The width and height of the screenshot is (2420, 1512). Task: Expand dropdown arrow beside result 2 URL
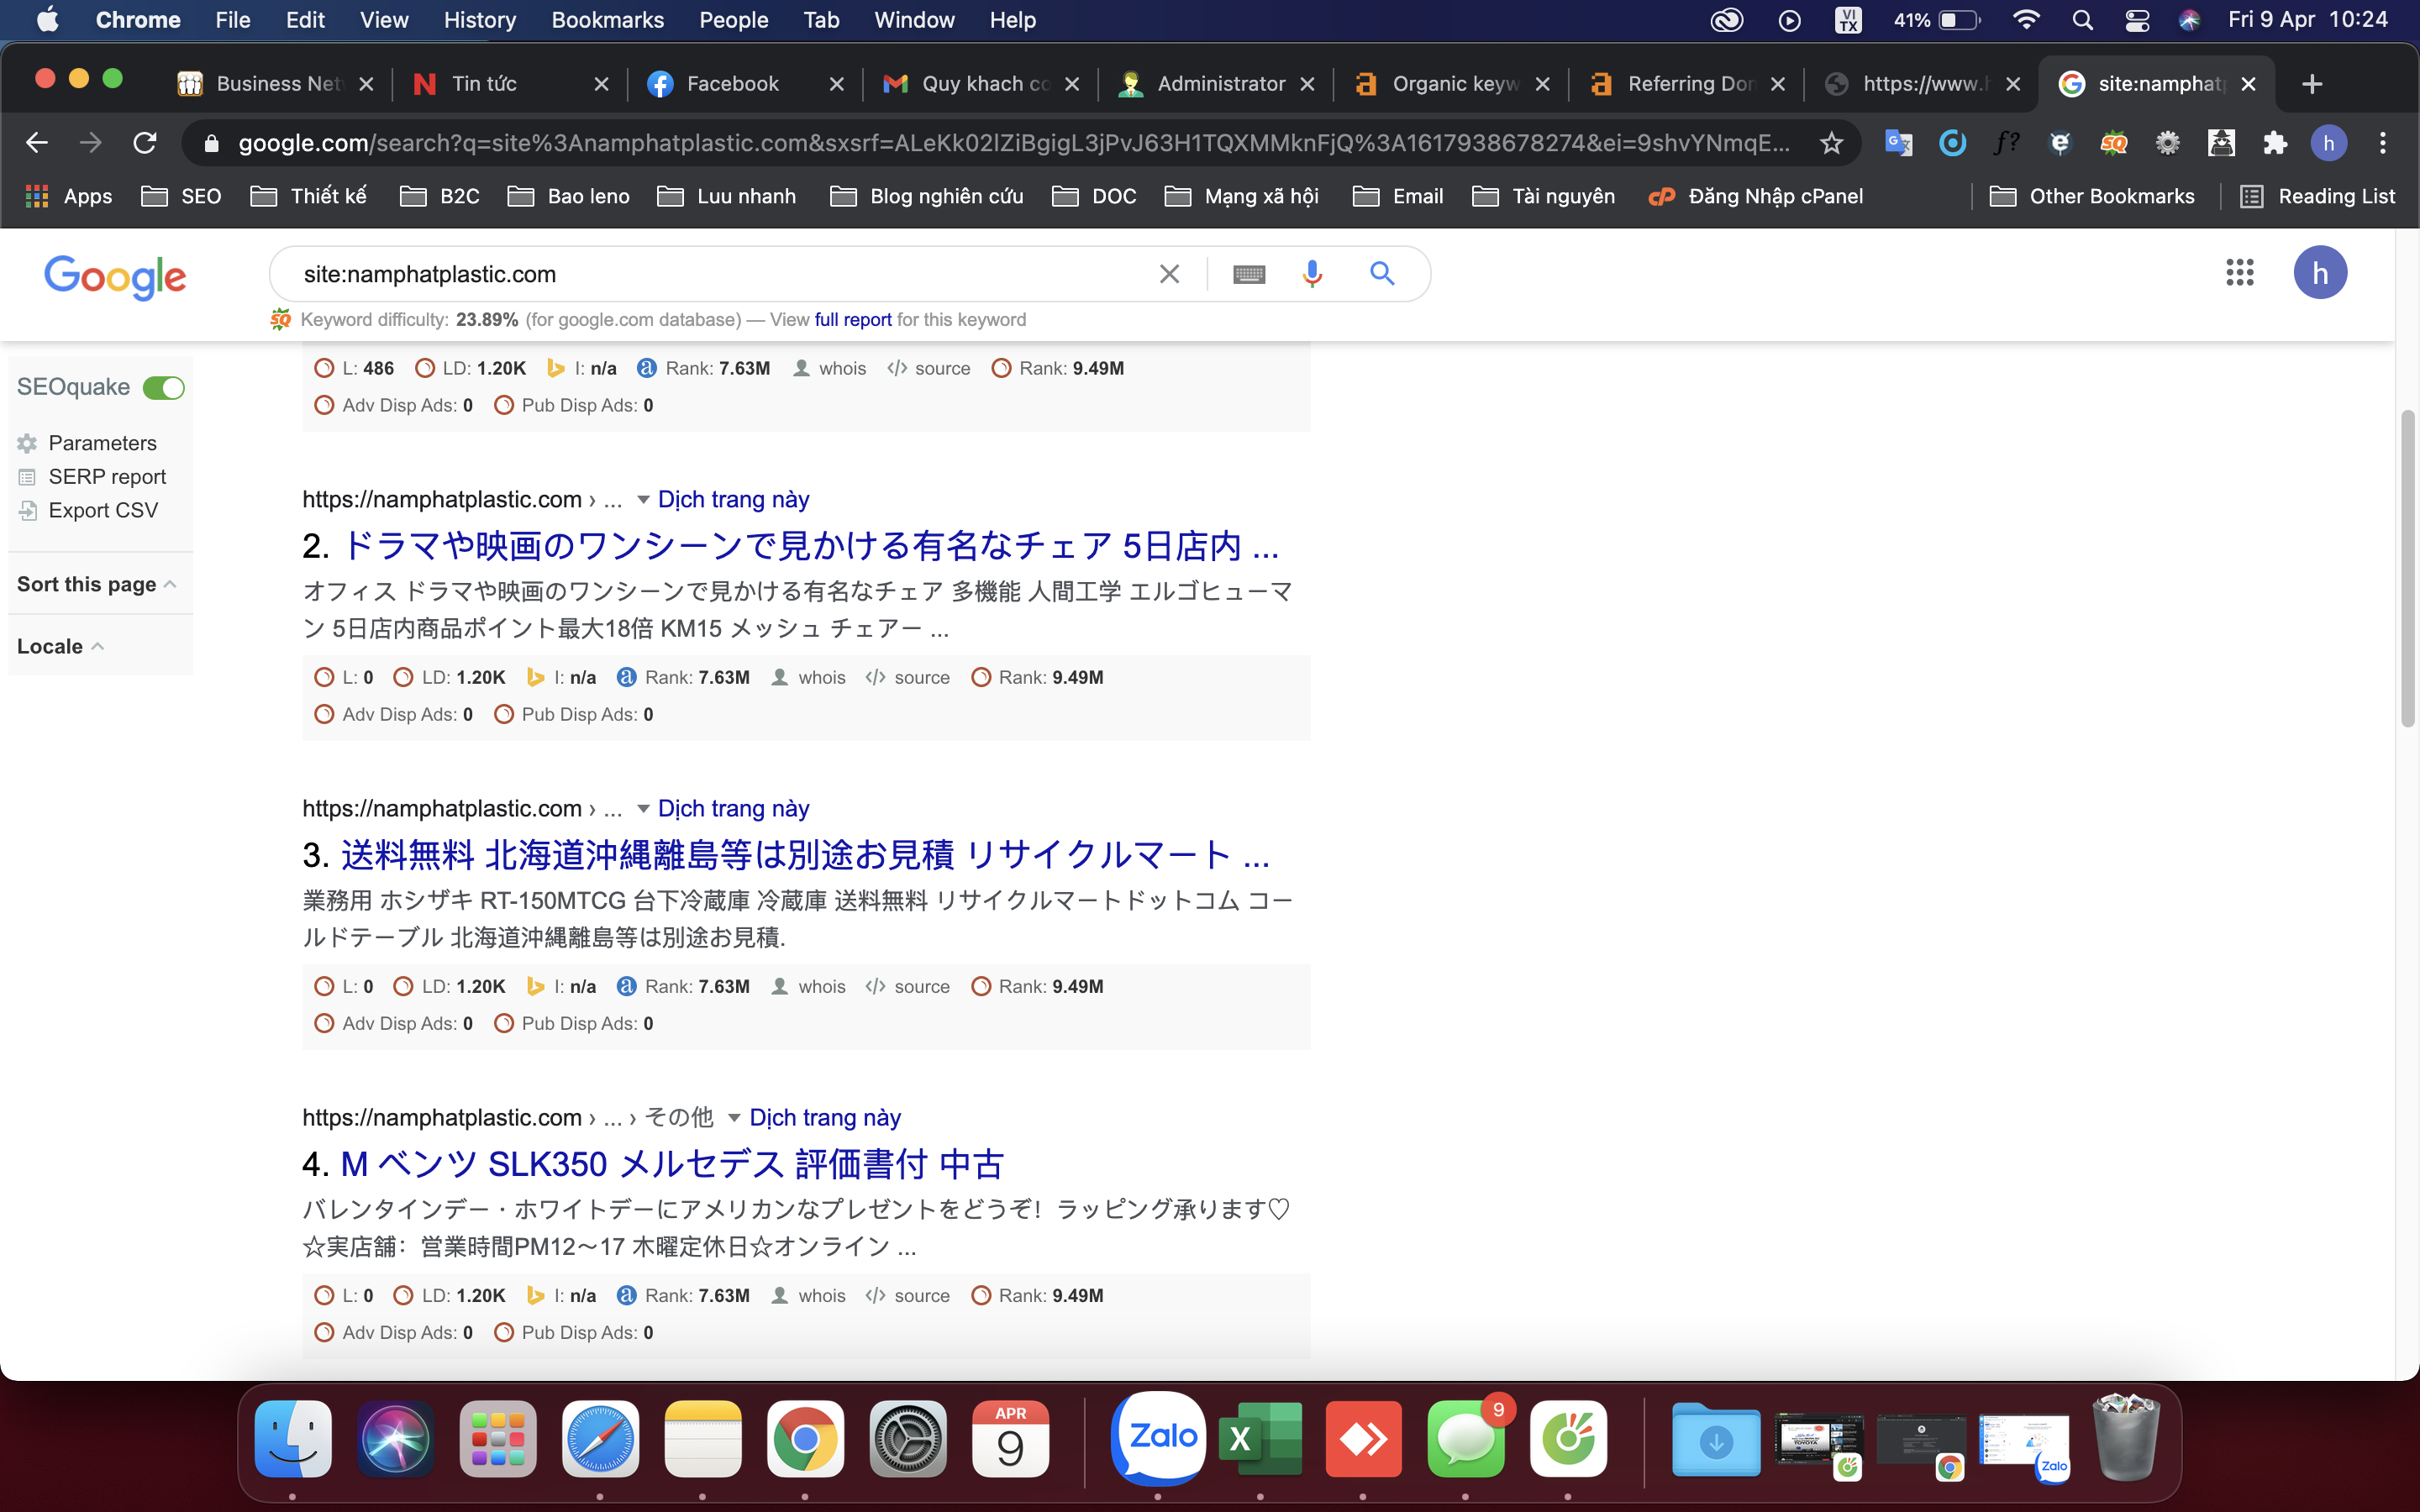click(643, 500)
